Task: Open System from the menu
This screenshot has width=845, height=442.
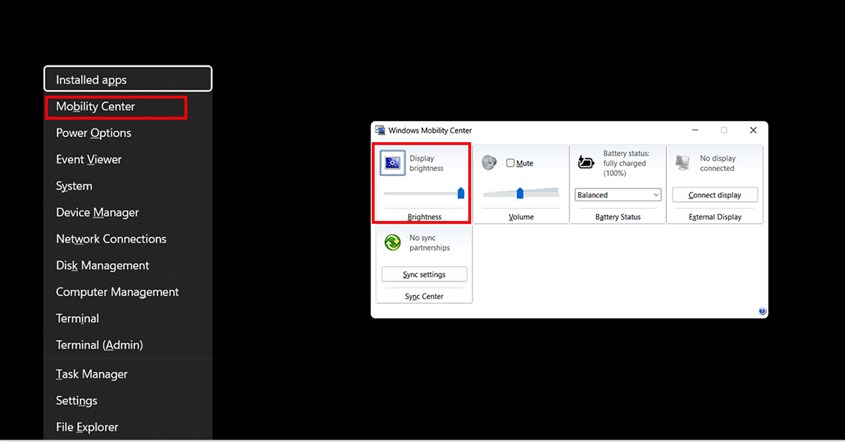Action: [128, 186]
